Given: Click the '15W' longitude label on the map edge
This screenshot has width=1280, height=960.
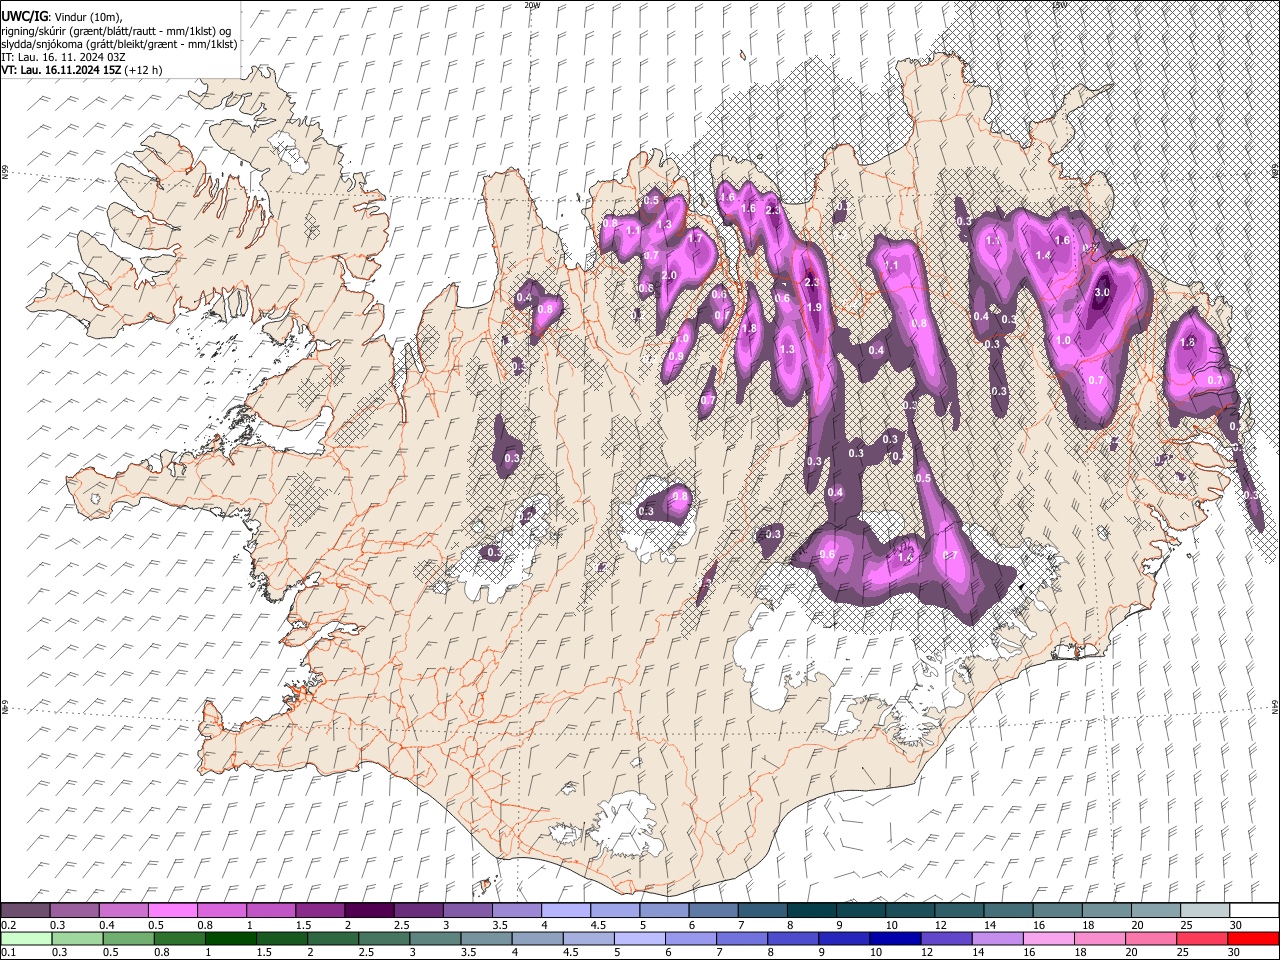Looking at the screenshot, I should click(1060, 5).
